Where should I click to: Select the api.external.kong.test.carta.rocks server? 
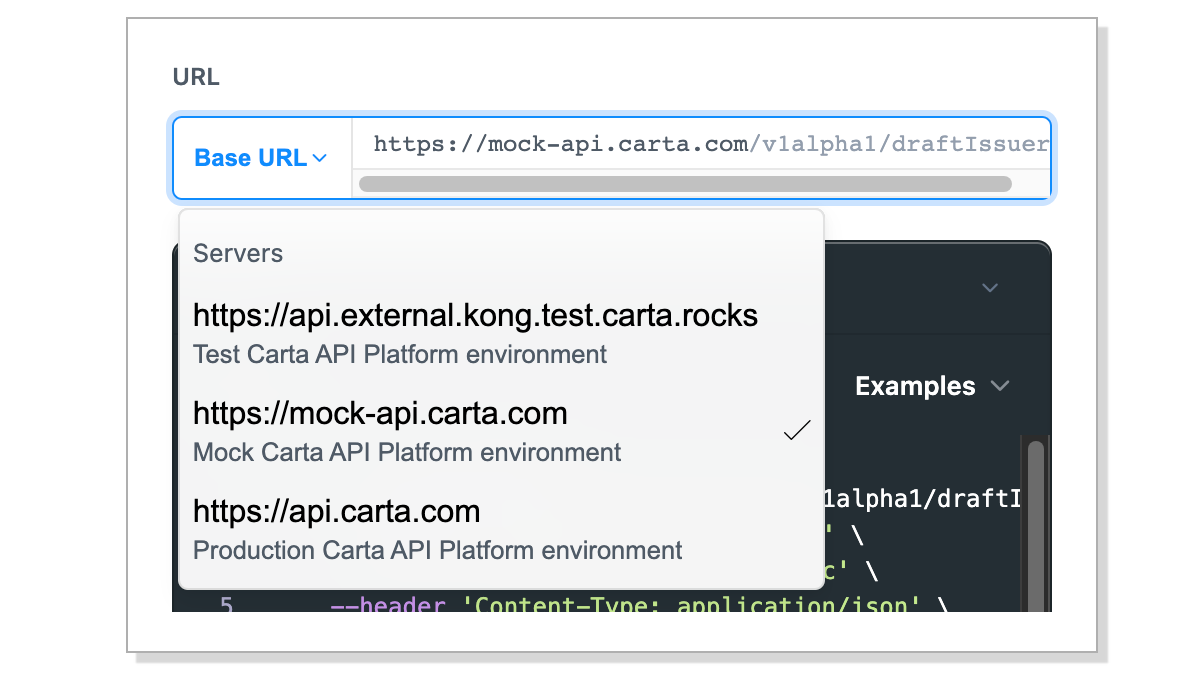point(500,332)
